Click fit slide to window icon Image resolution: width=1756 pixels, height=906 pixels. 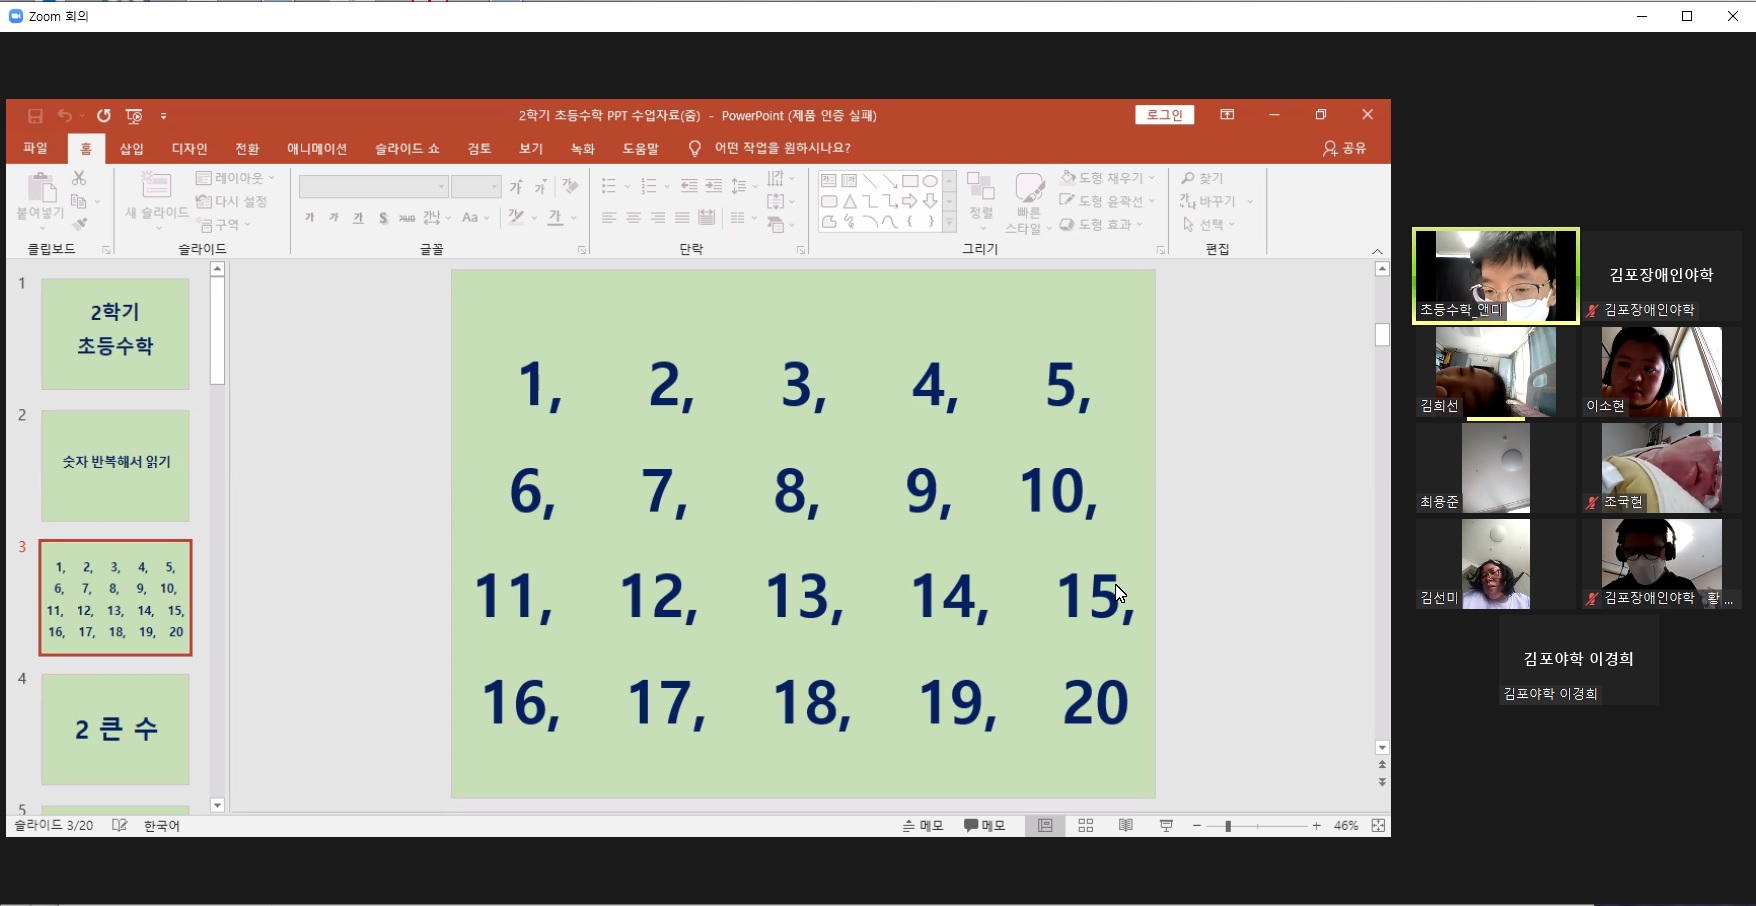tap(1378, 825)
